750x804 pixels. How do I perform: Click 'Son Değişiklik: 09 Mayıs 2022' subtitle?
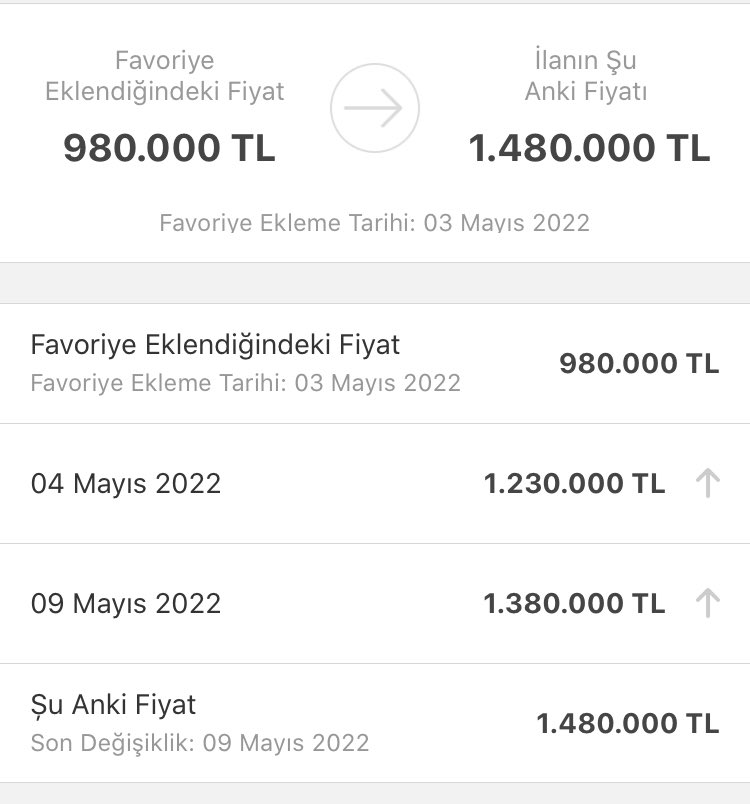[x=200, y=743]
